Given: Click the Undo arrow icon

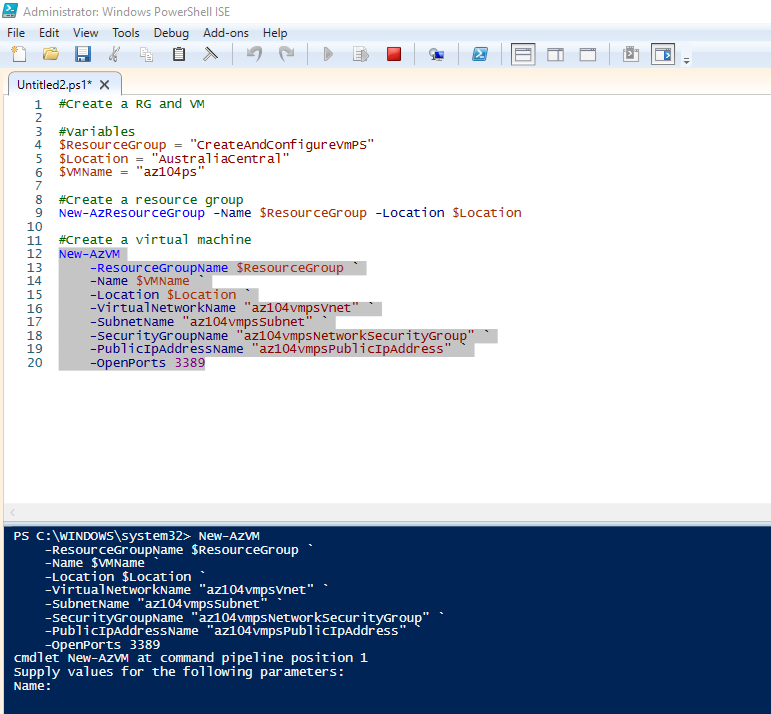Looking at the screenshot, I should 254,54.
